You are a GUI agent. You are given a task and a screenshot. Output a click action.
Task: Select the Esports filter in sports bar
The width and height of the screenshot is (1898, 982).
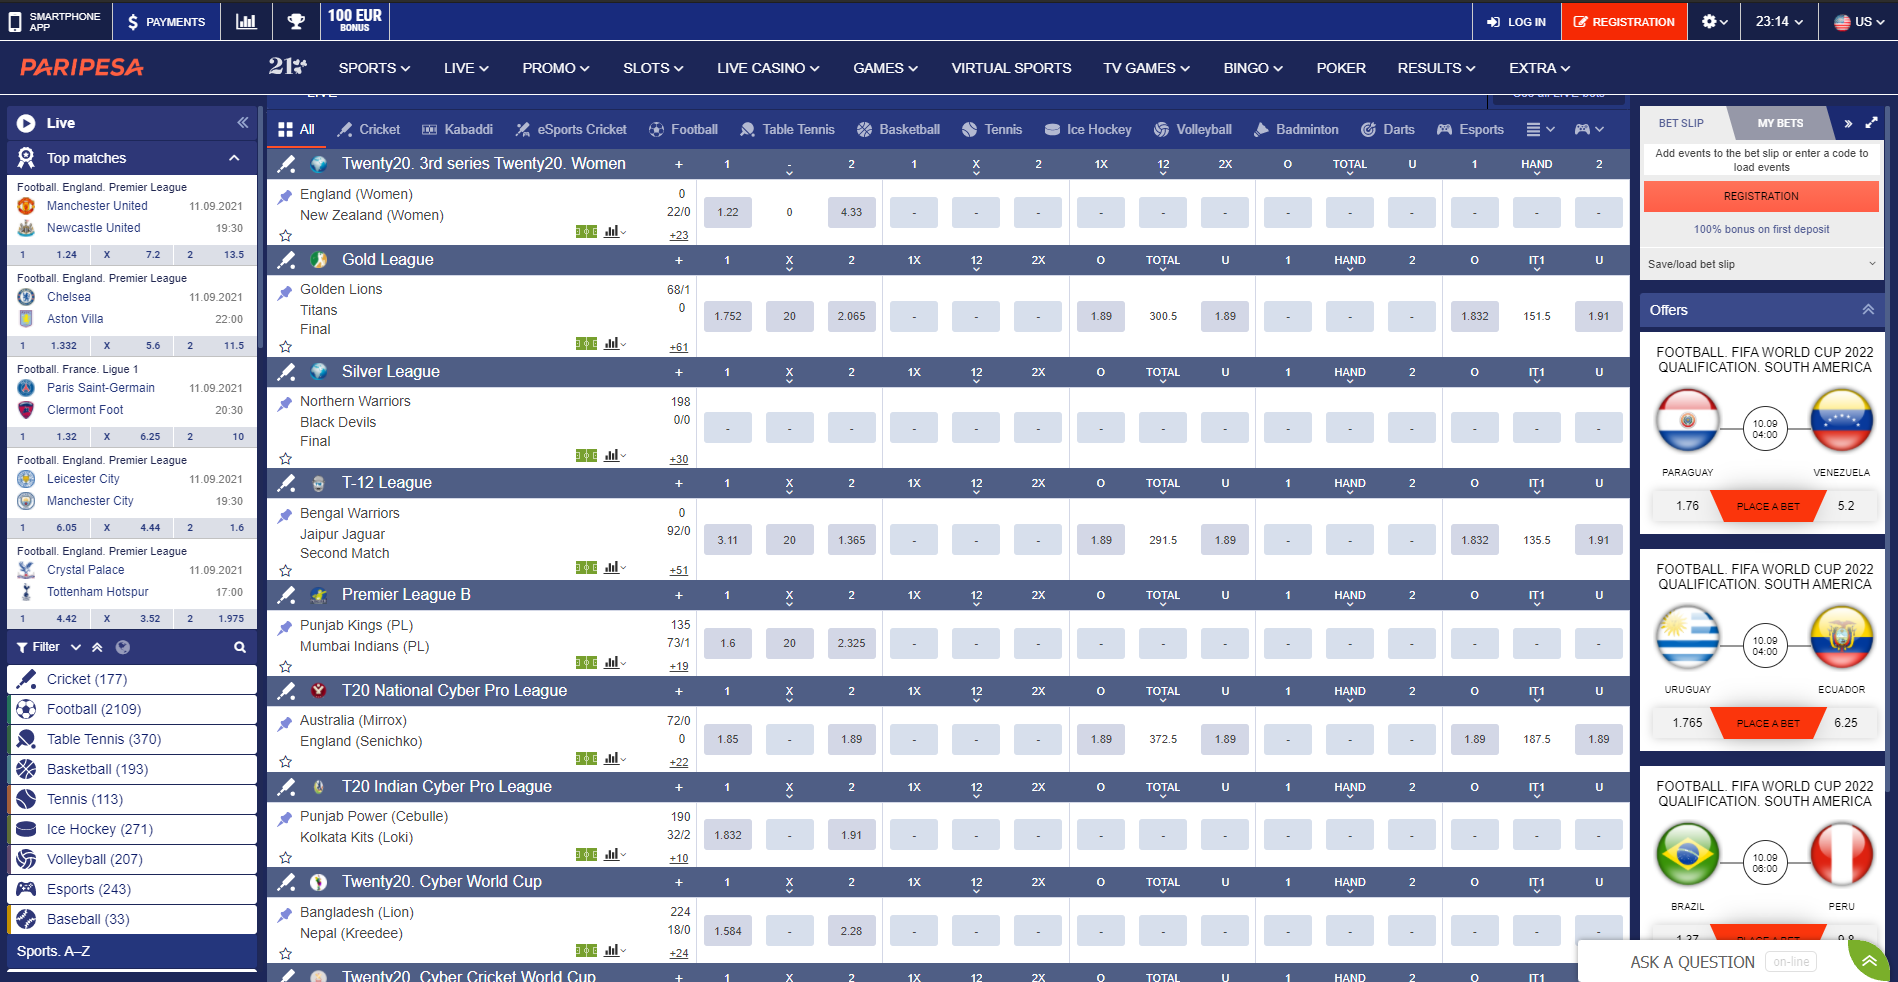(x=1470, y=130)
